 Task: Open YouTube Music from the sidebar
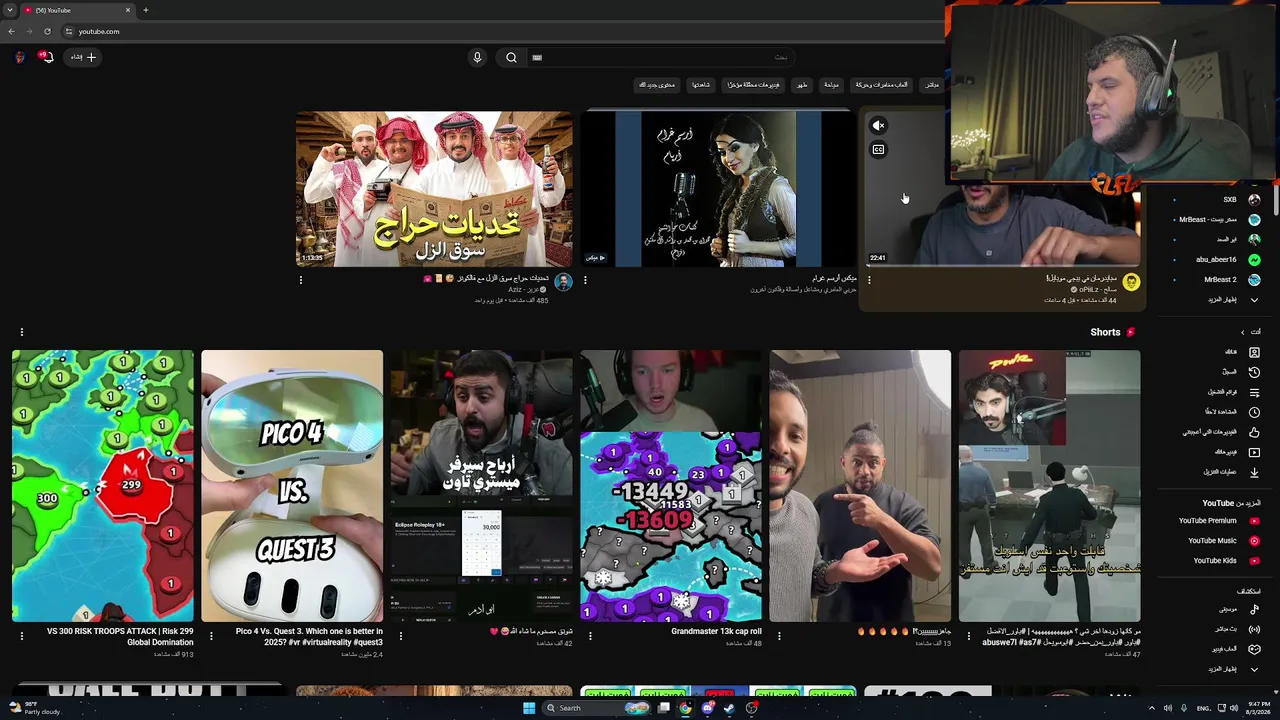click(1224, 541)
